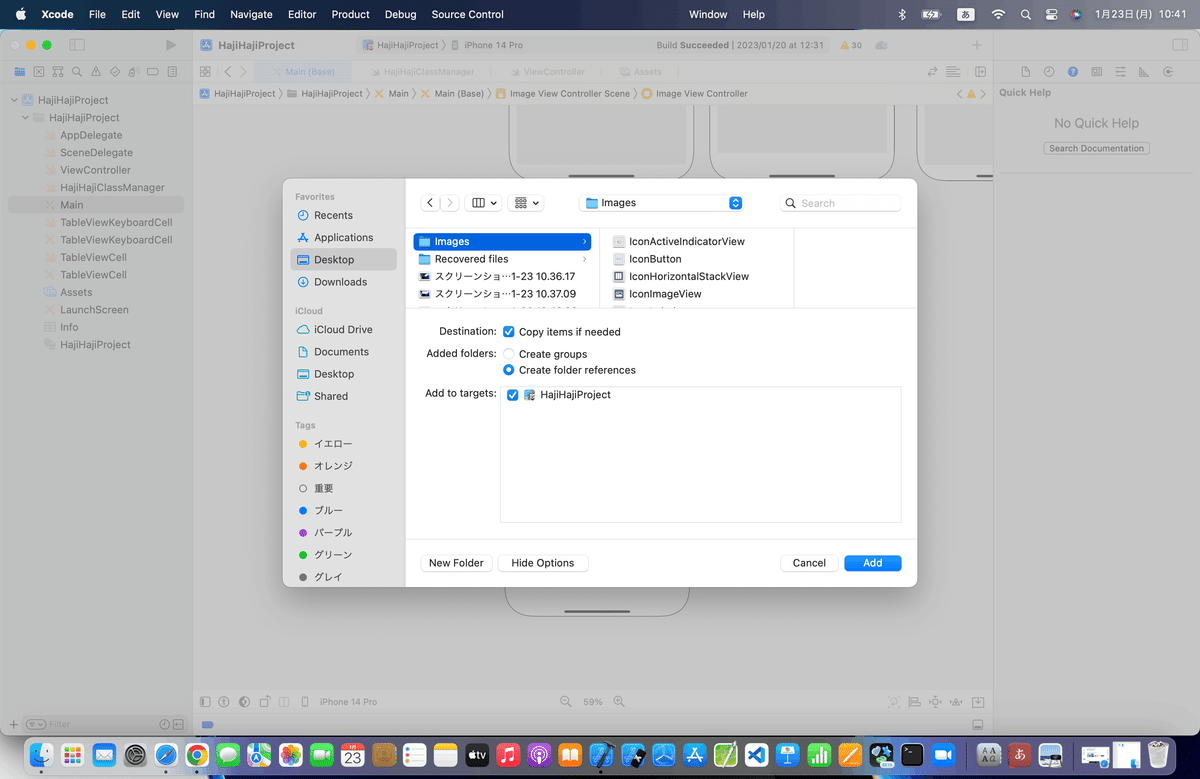The width and height of the screenshot is (1200, 779).
Task: Open the Debug menu
Action: pyautogui.click(x=401, y=14)
